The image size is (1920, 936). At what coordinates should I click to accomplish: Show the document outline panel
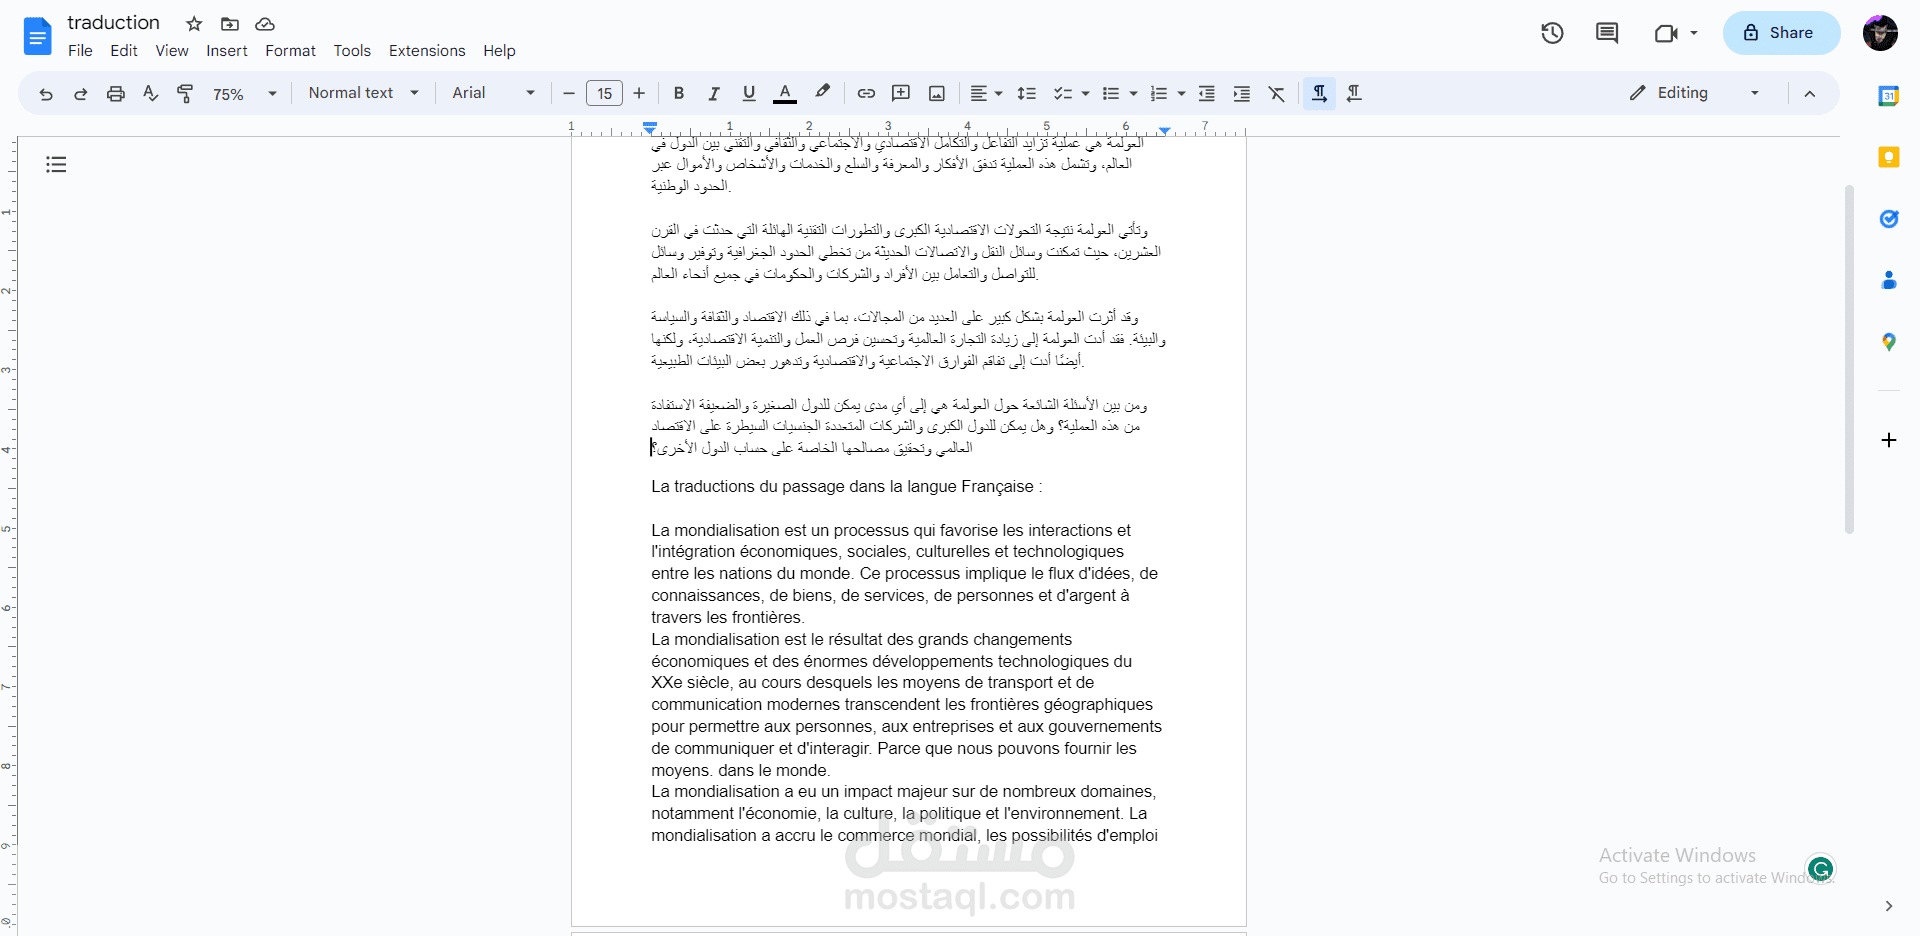(x=56, y=164)
